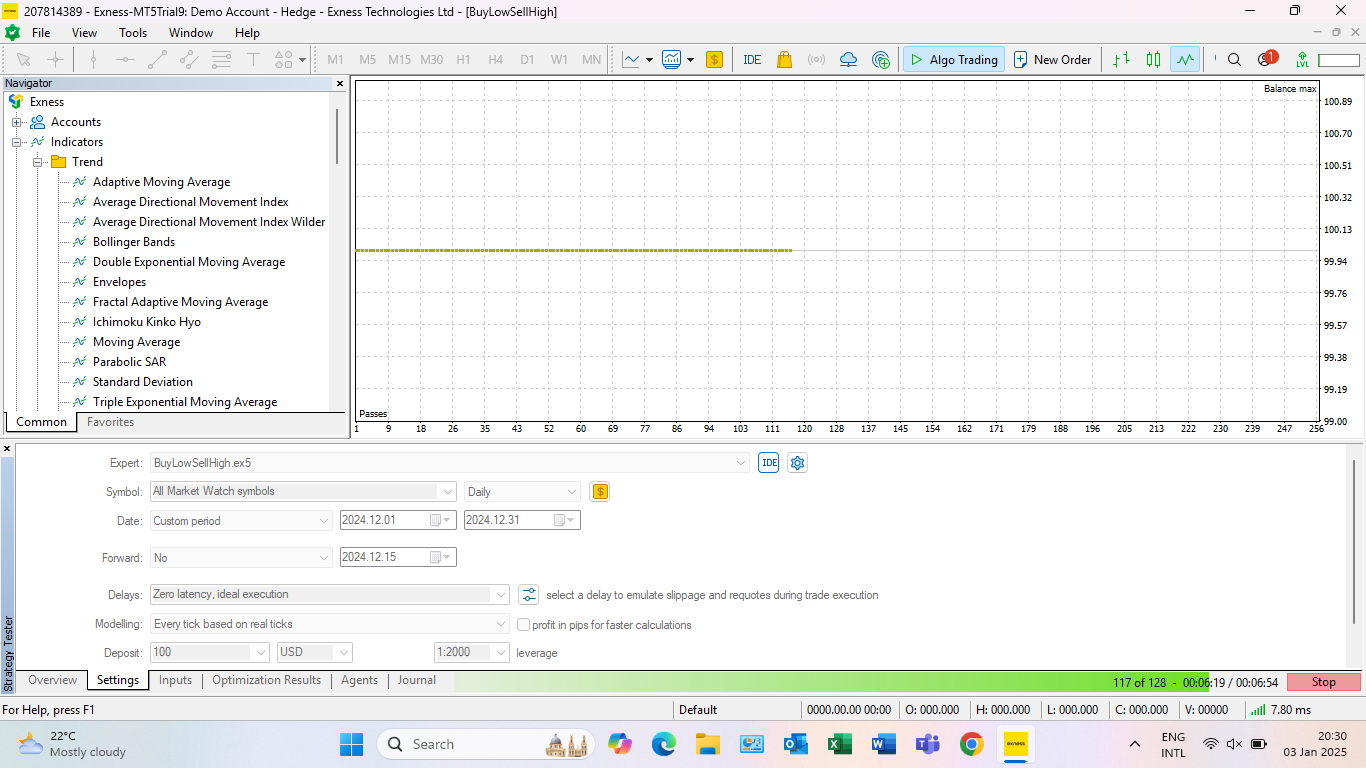Open the View menu
Image resolution: width=1366 pixels, height=768 pixels.
[x=85, y=33]
